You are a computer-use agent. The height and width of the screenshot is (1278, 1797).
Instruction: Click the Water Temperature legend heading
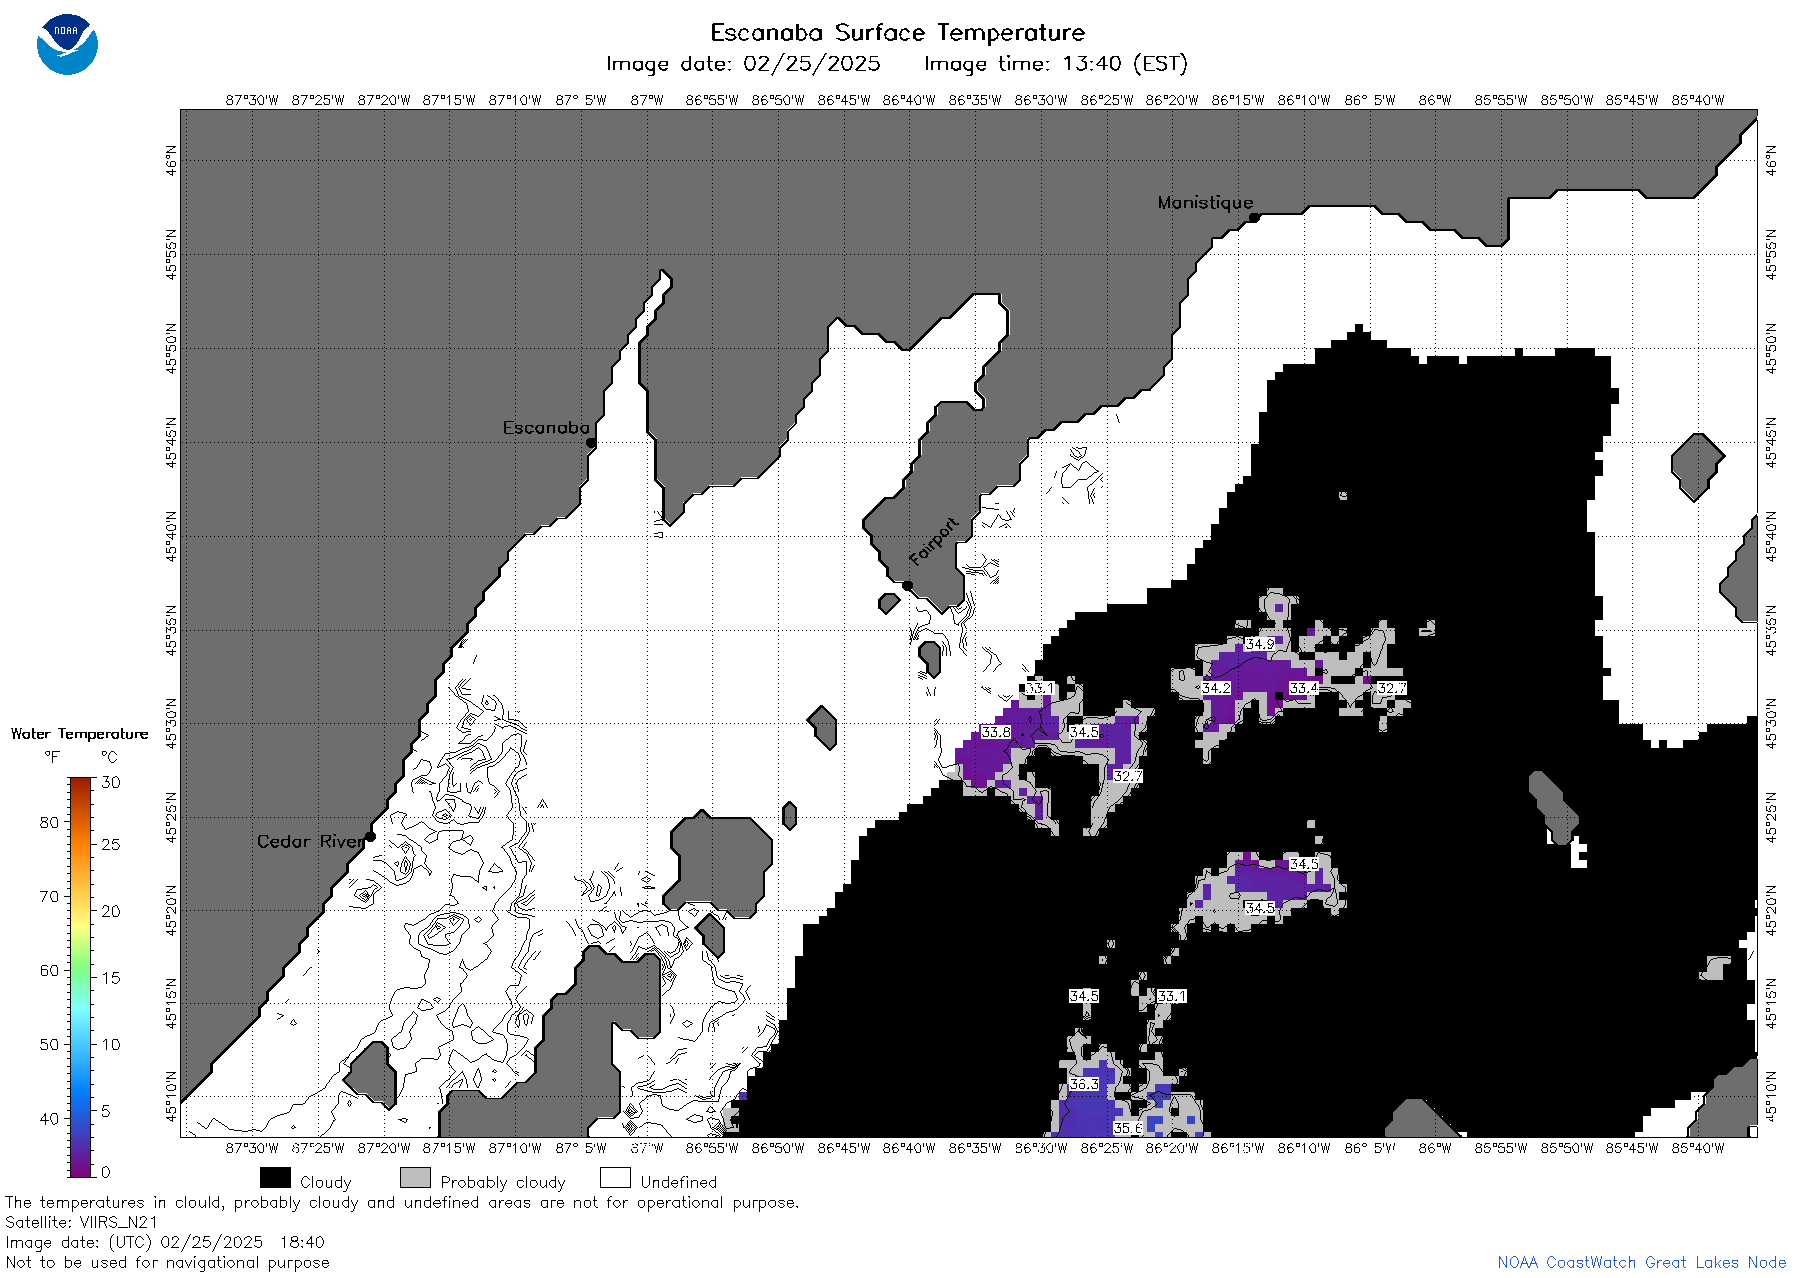[x=80, y=734]
